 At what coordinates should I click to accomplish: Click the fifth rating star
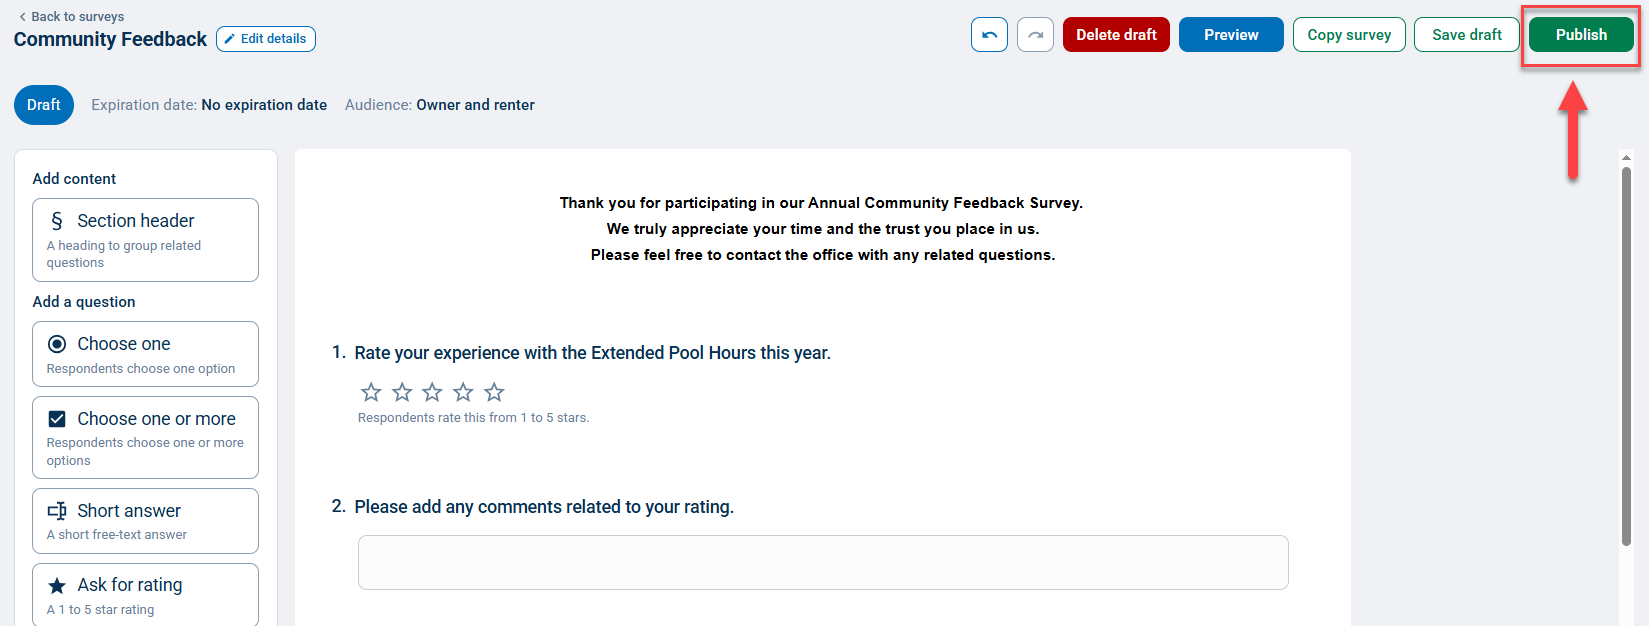click(x=494, y=392)
